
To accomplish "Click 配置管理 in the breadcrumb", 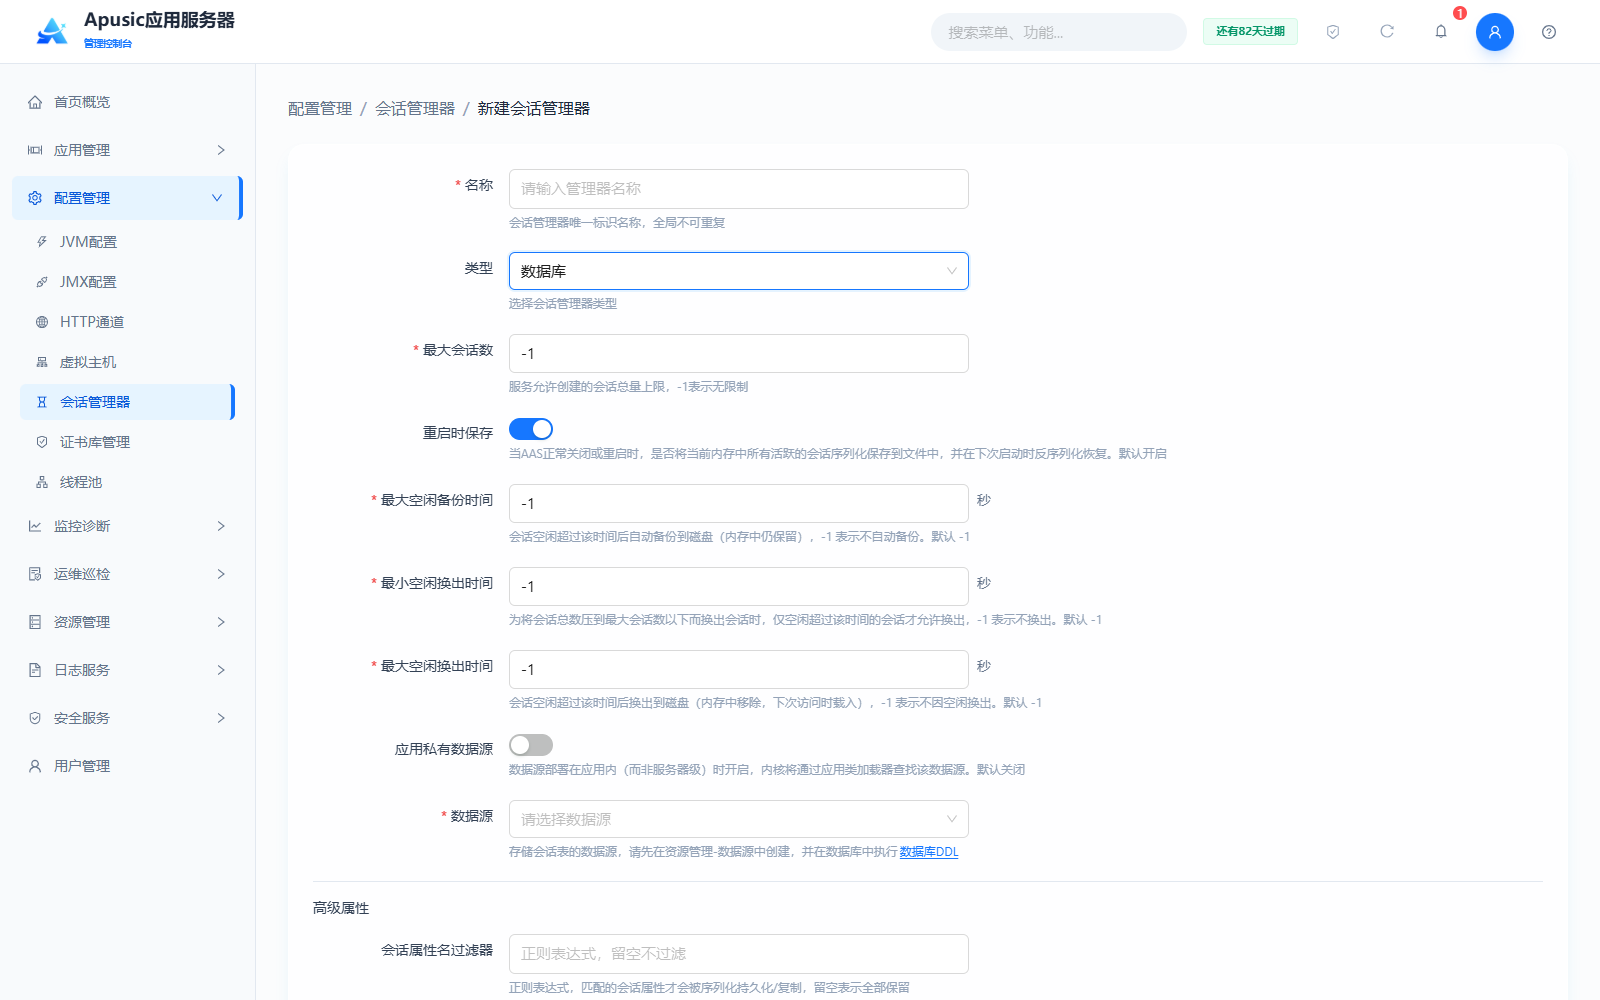I will [x=320, y=108].
